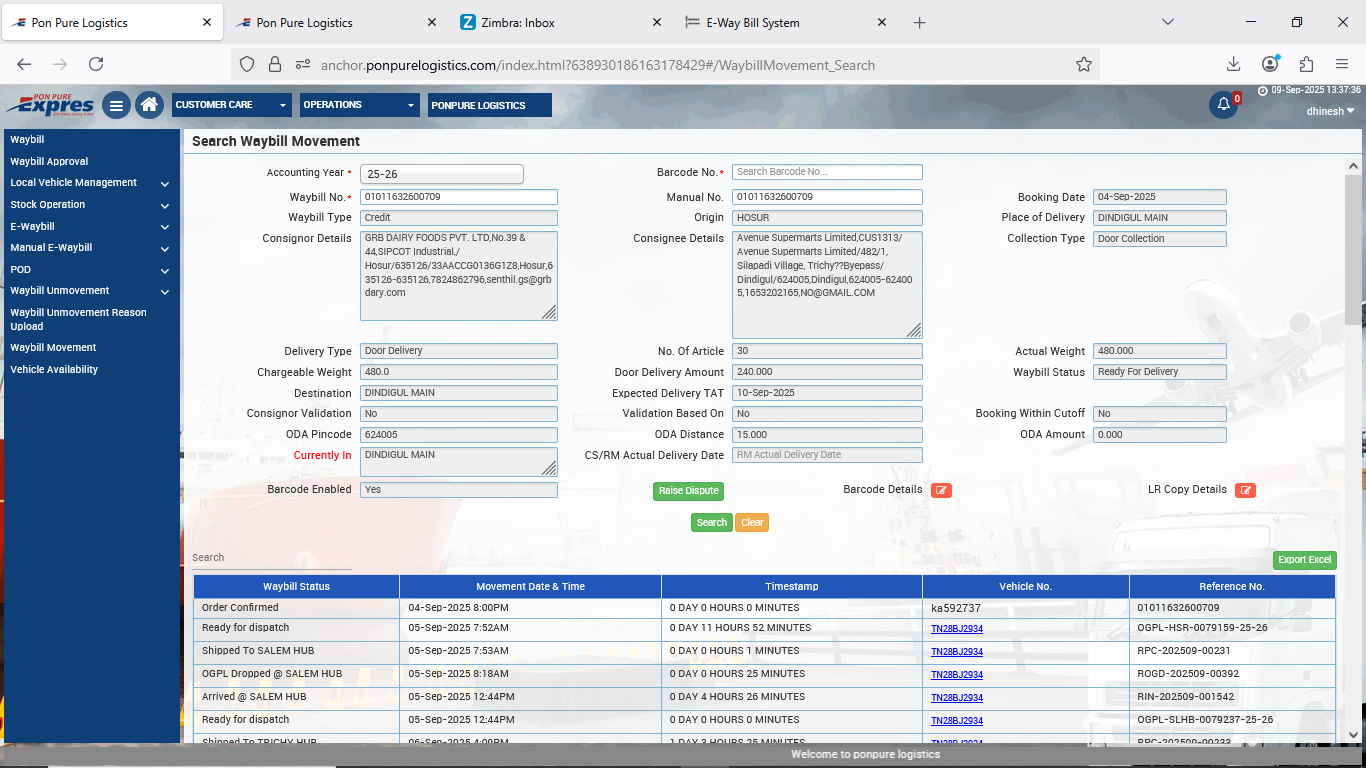
Task: Open Barcode Details edit icon
Action: [x=941, y=490]
